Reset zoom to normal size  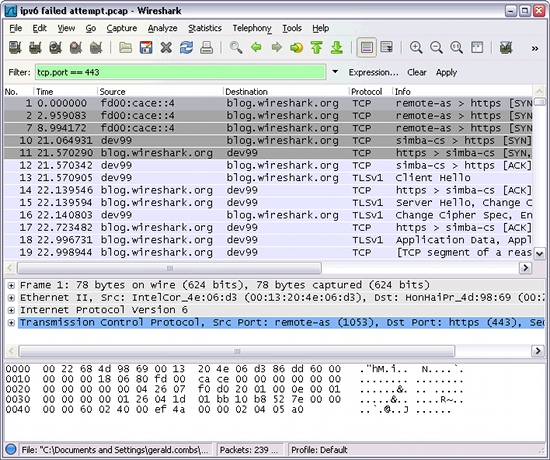pos(457,47)
